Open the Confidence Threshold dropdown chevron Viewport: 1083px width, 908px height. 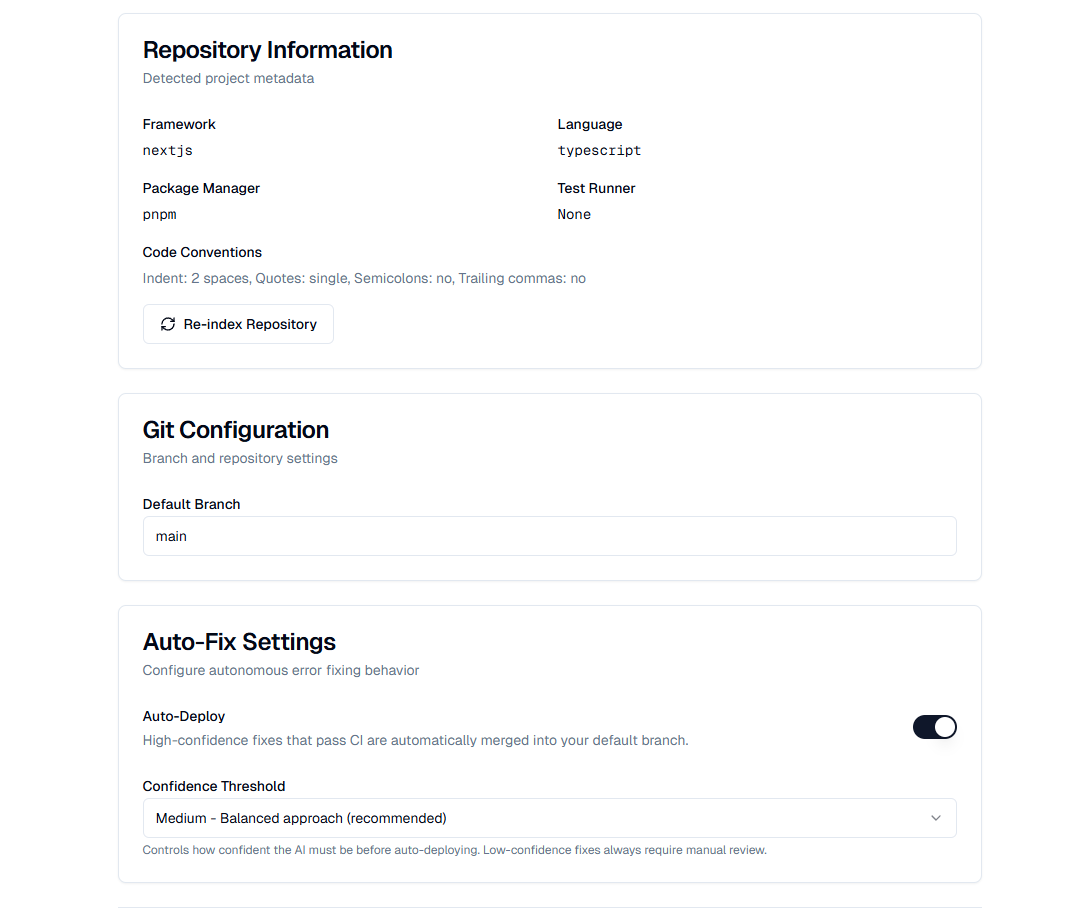[x=936, y=818]
